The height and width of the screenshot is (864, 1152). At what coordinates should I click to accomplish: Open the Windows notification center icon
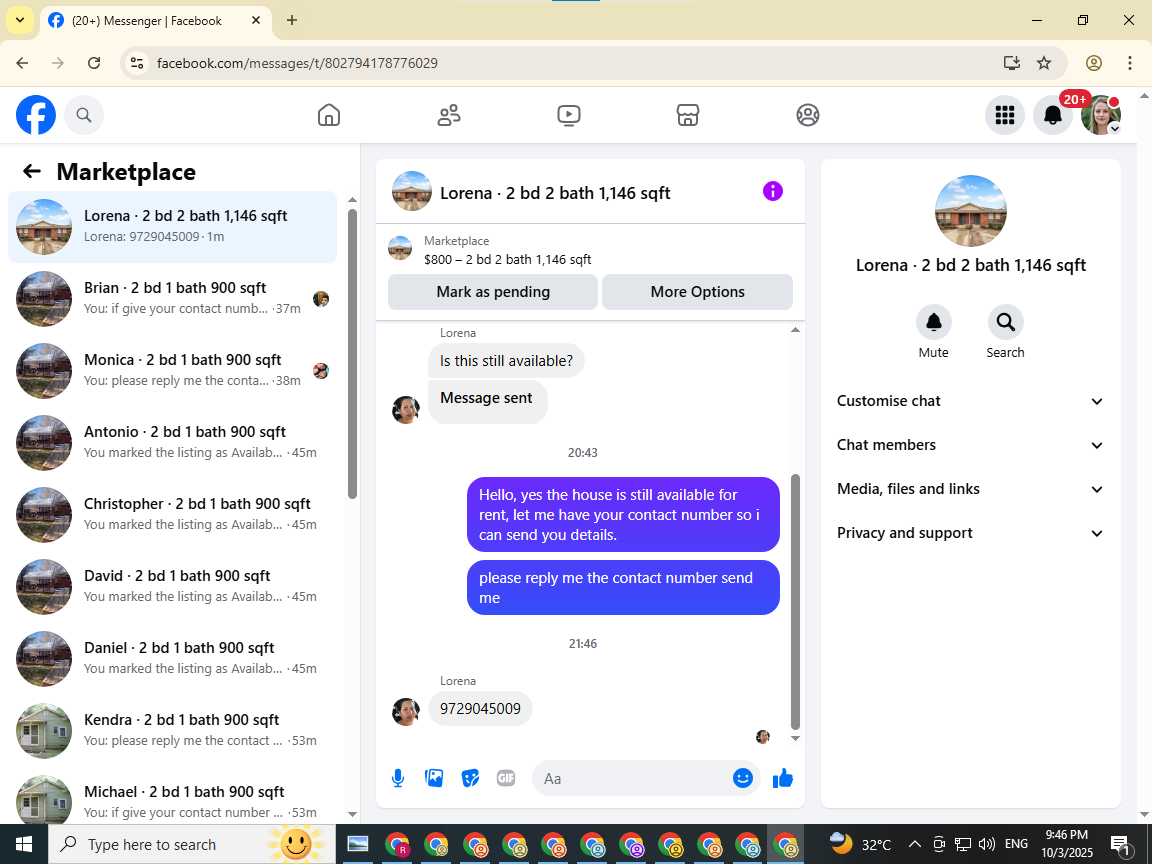pyautogui.click(x=1120, y=844)
